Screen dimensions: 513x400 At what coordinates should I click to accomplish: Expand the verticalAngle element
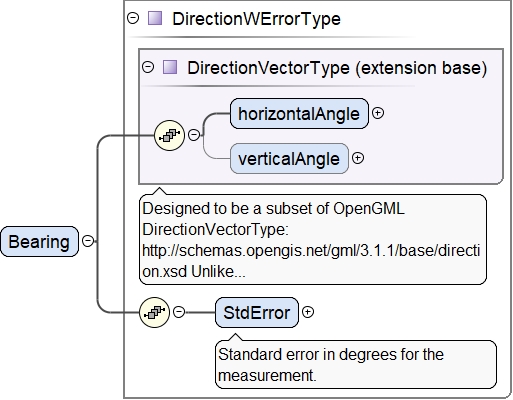358,158
